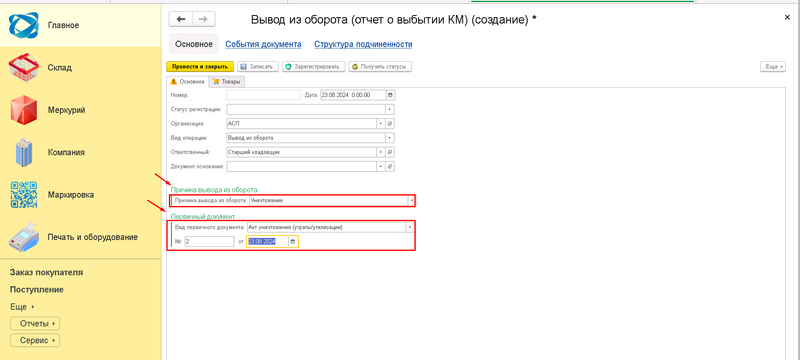The image size is (800, 360).
Task: Click the Причина field showing Уничтожение
Action: coord(329,201)
